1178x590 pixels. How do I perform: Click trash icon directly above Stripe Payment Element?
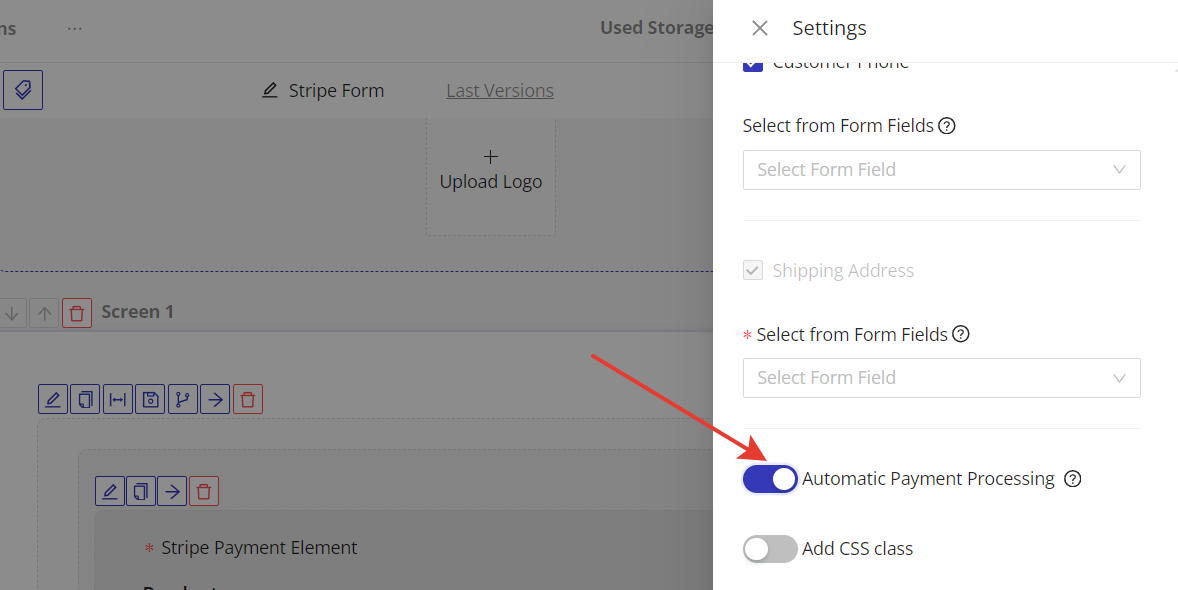[204, 491]
